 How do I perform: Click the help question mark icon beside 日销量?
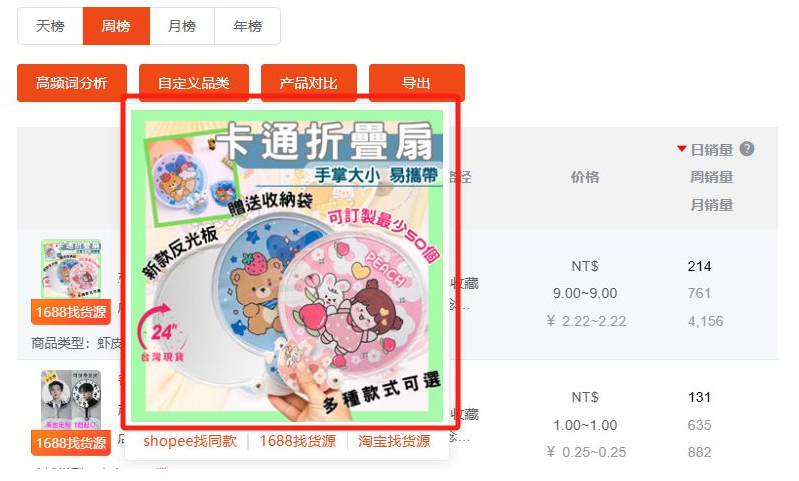[x=747, y=149]
